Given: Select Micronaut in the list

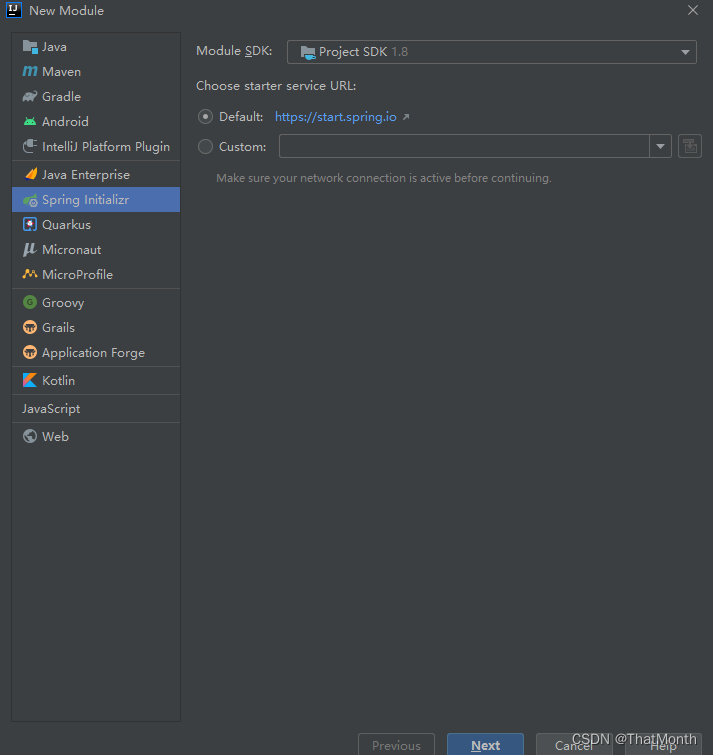Looking at the screenshot, I should click(96, 249).
